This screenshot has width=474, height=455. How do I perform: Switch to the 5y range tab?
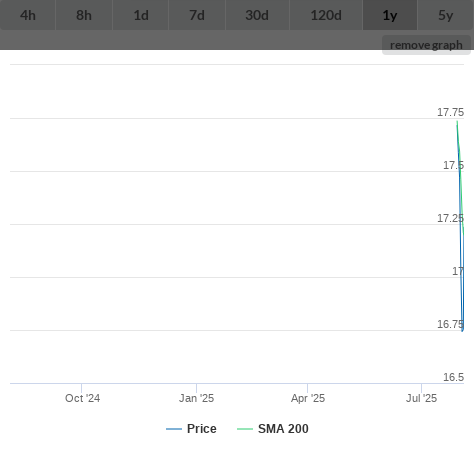[446, 15]
